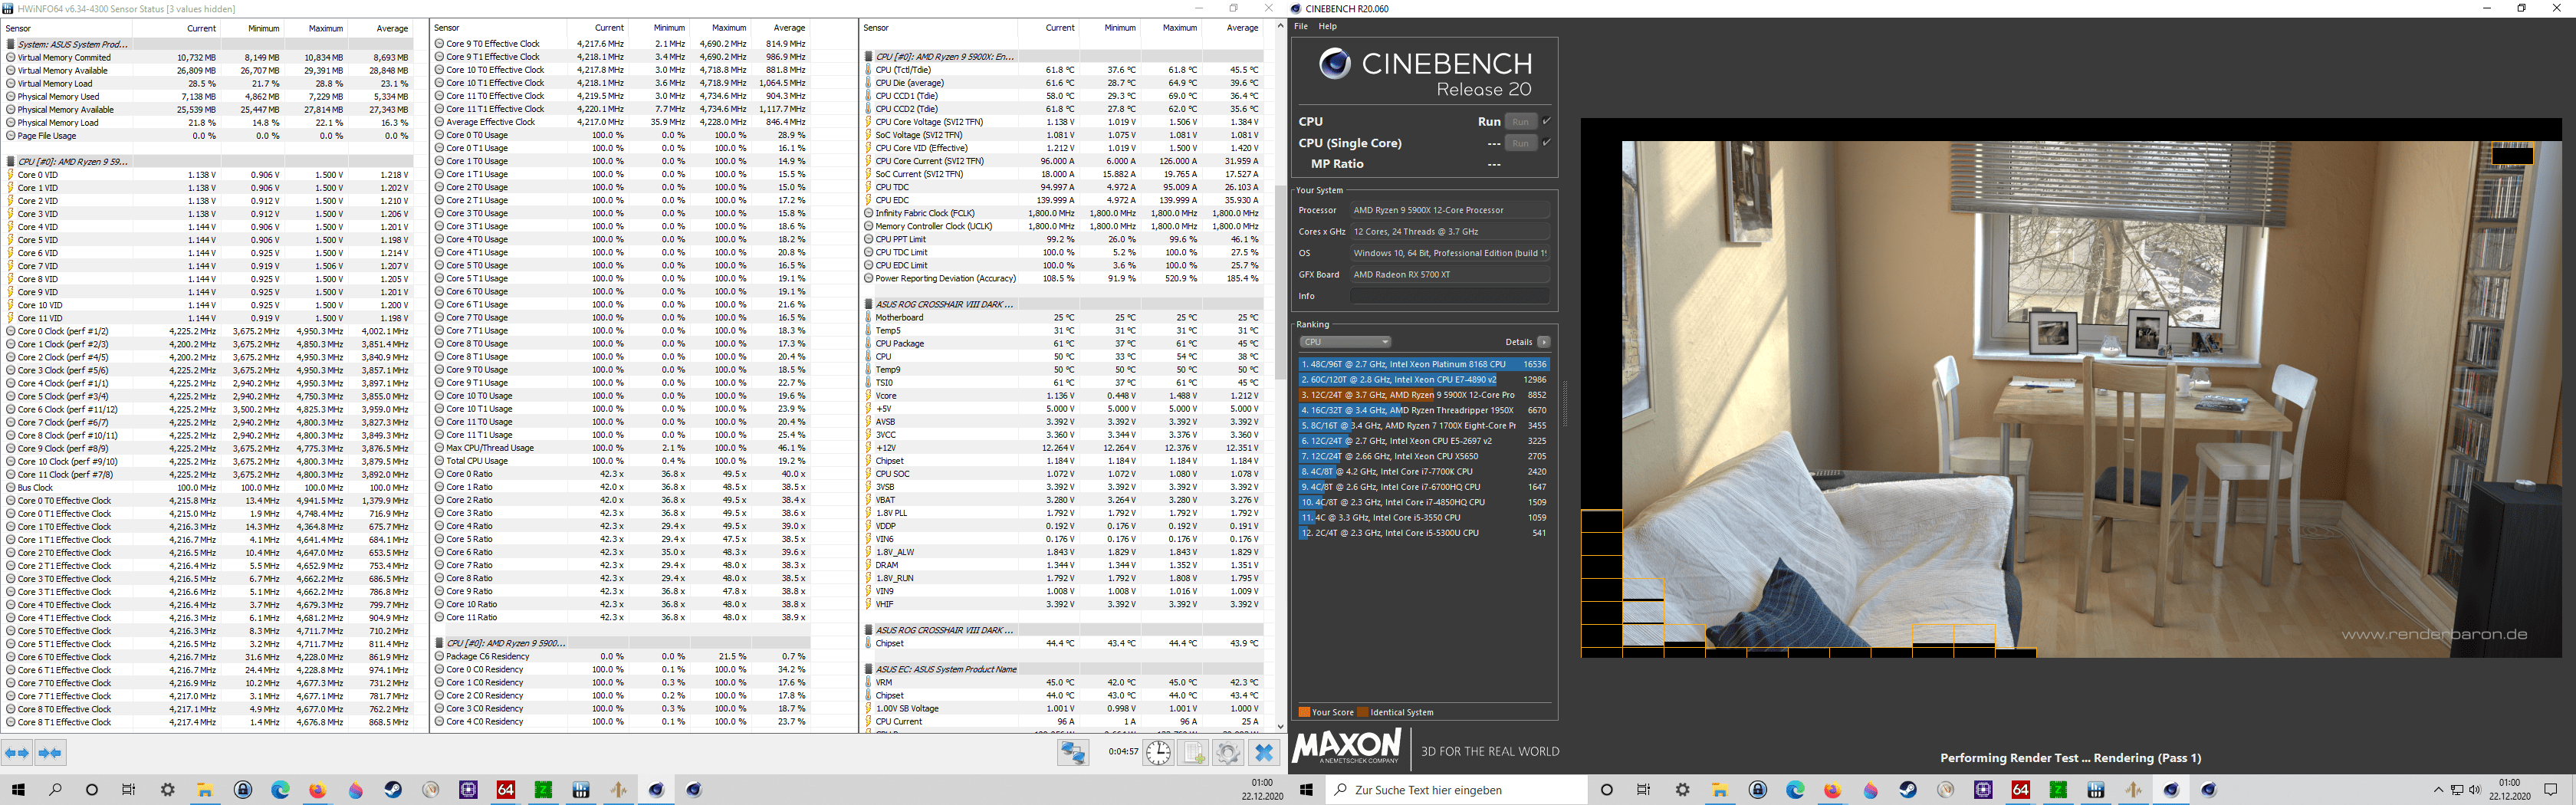Toggle the CPU (Single Core) test checkbox
Viewport: 2576px width, 805px height.
coord(1546,143)
